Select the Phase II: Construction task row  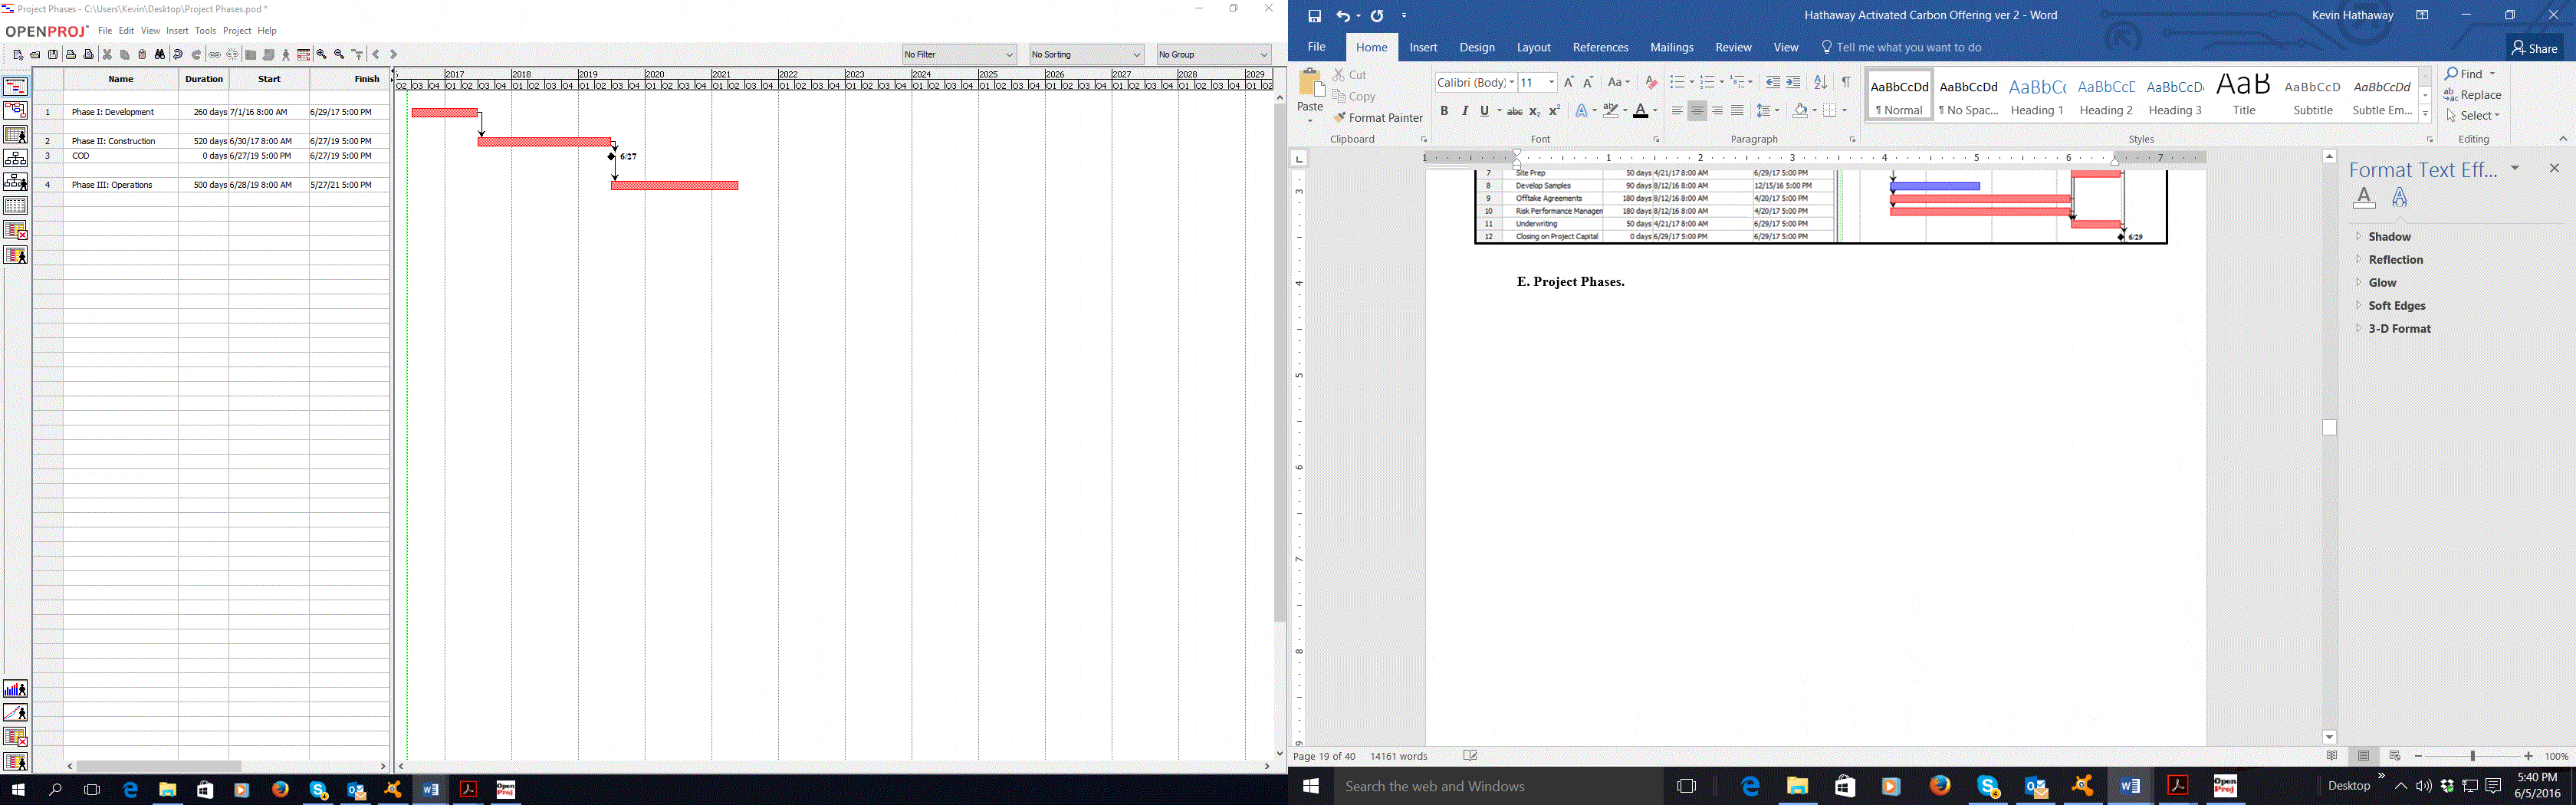(x=113, y=141)
